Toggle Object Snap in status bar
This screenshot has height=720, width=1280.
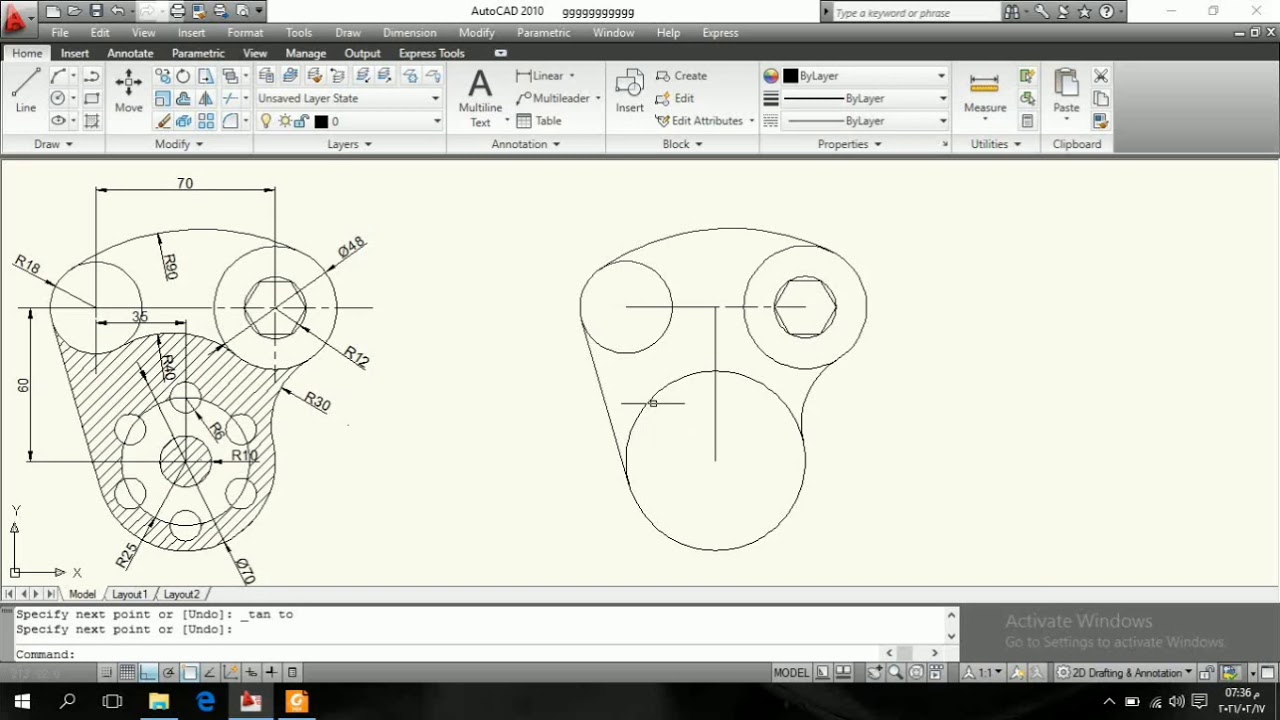(189, 672)
